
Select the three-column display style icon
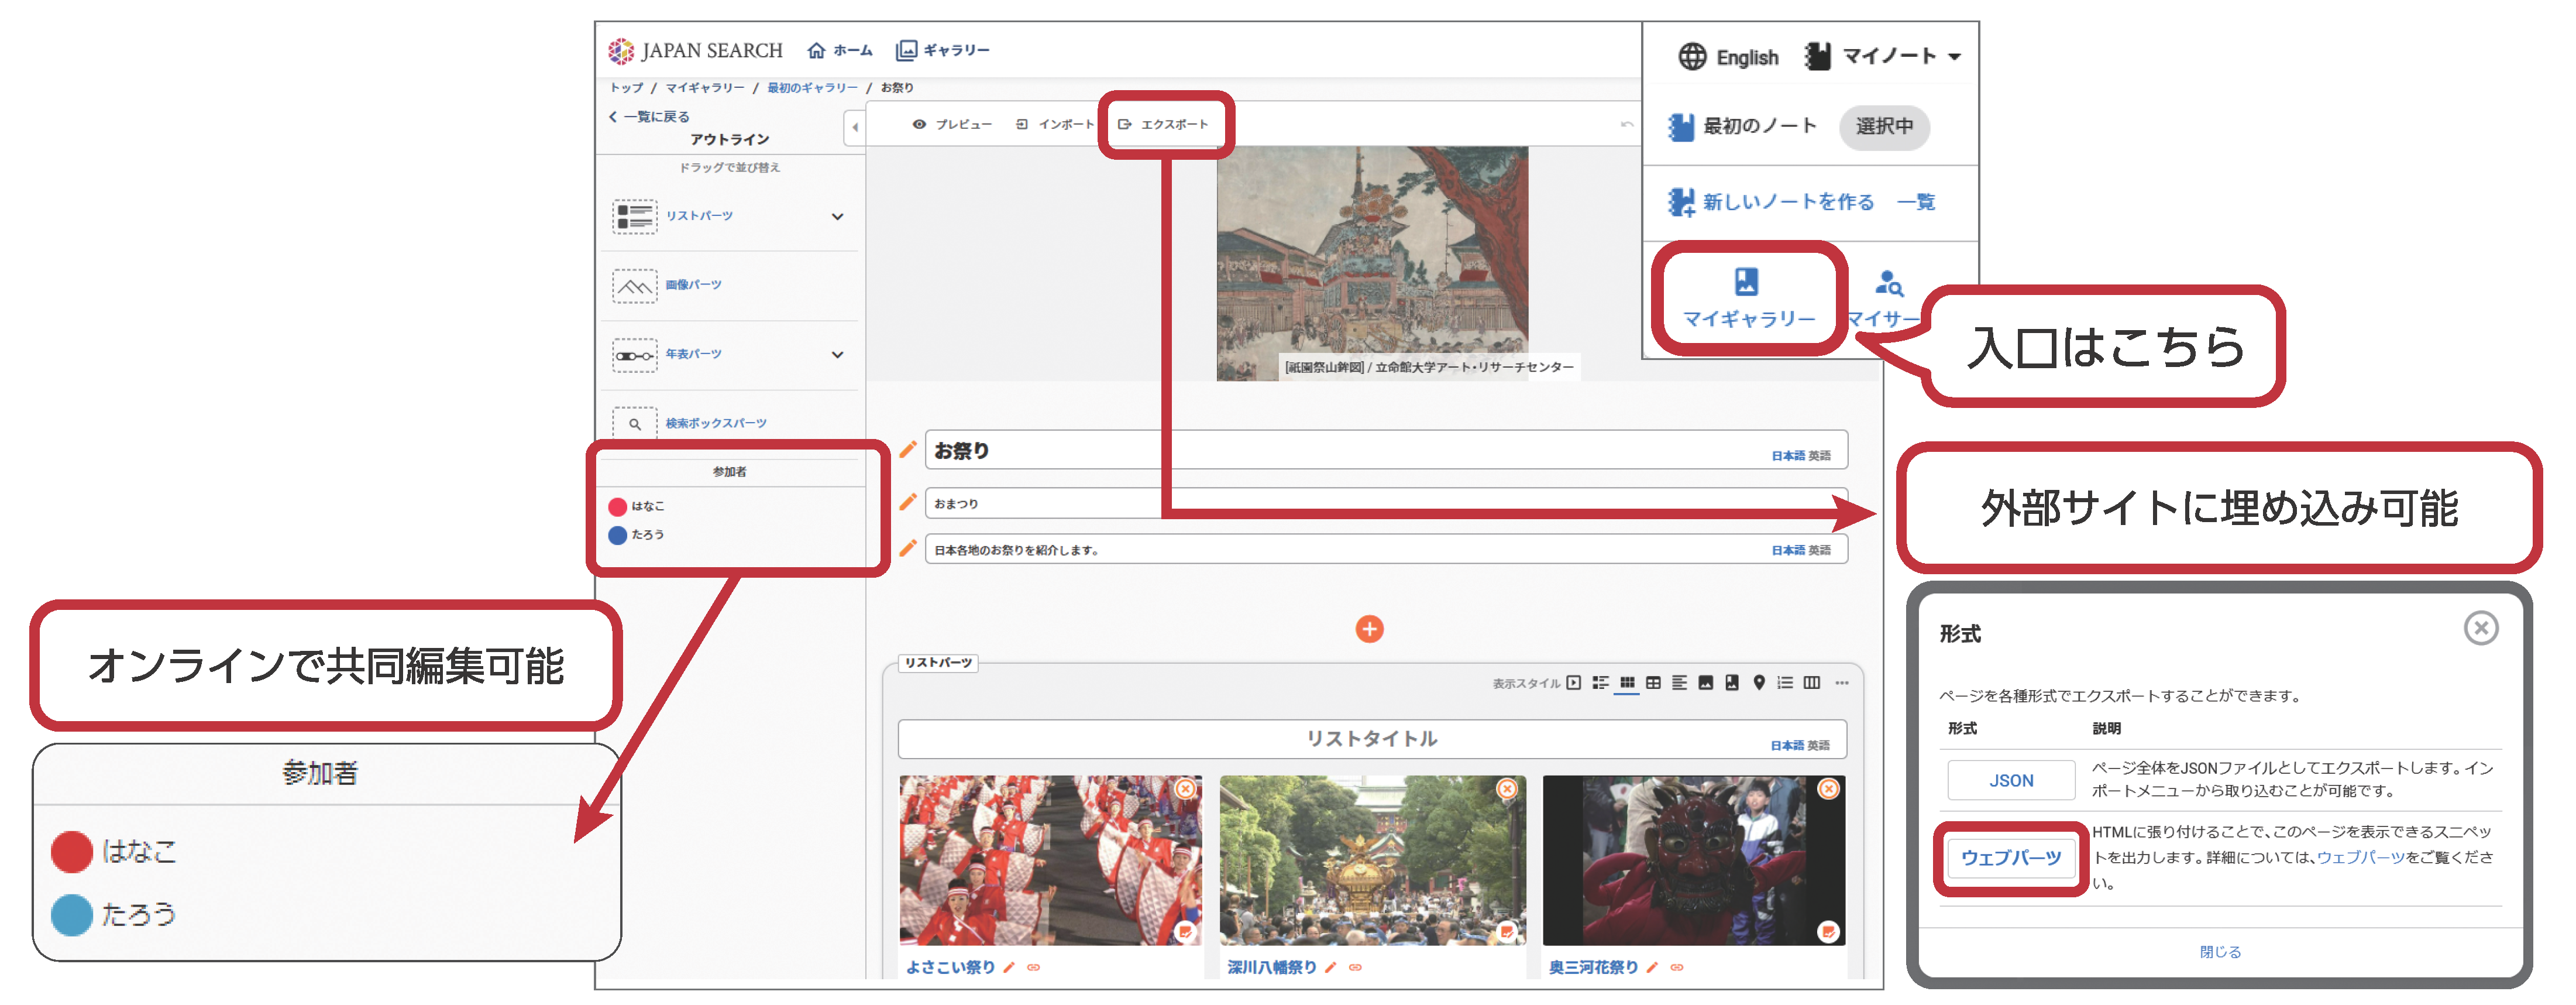pyautogui.click(x=1812, y=683)
